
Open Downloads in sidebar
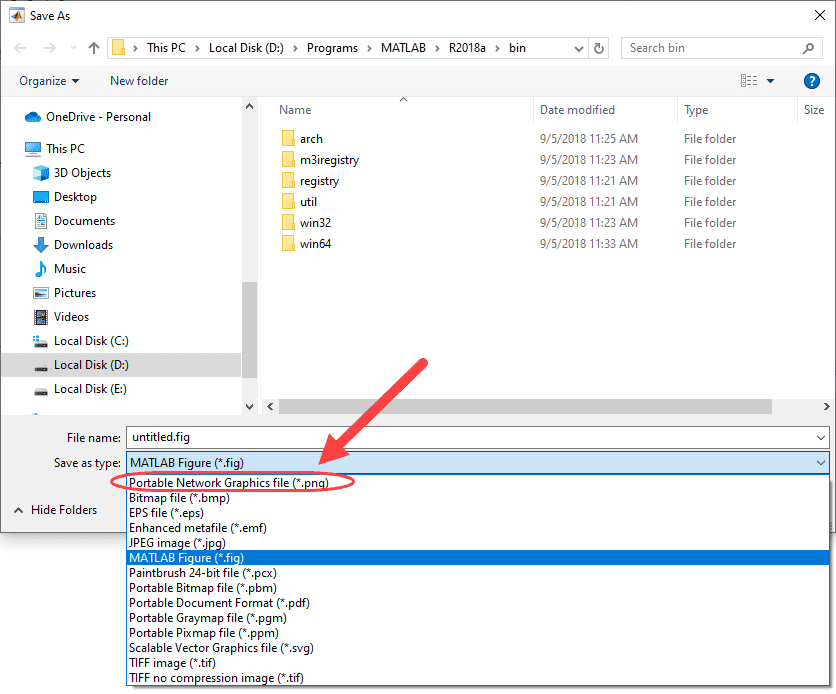click(73, 245)
